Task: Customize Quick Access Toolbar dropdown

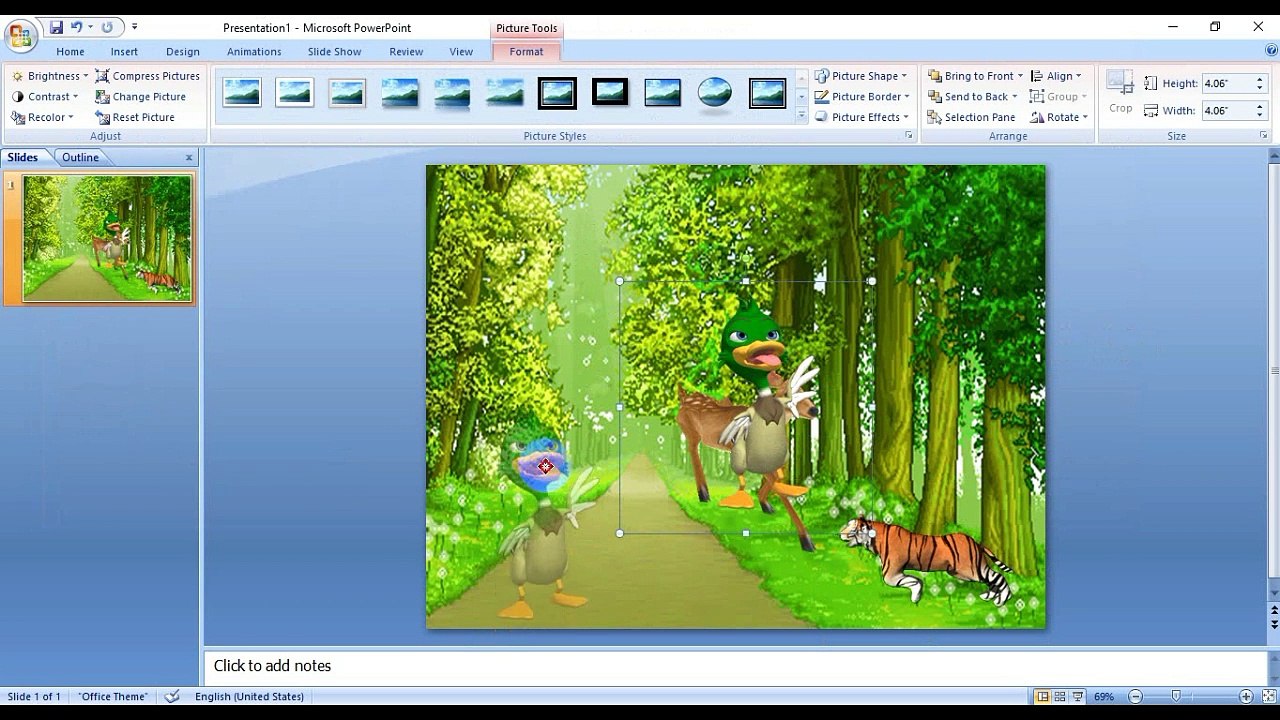Action: [134, 27]
